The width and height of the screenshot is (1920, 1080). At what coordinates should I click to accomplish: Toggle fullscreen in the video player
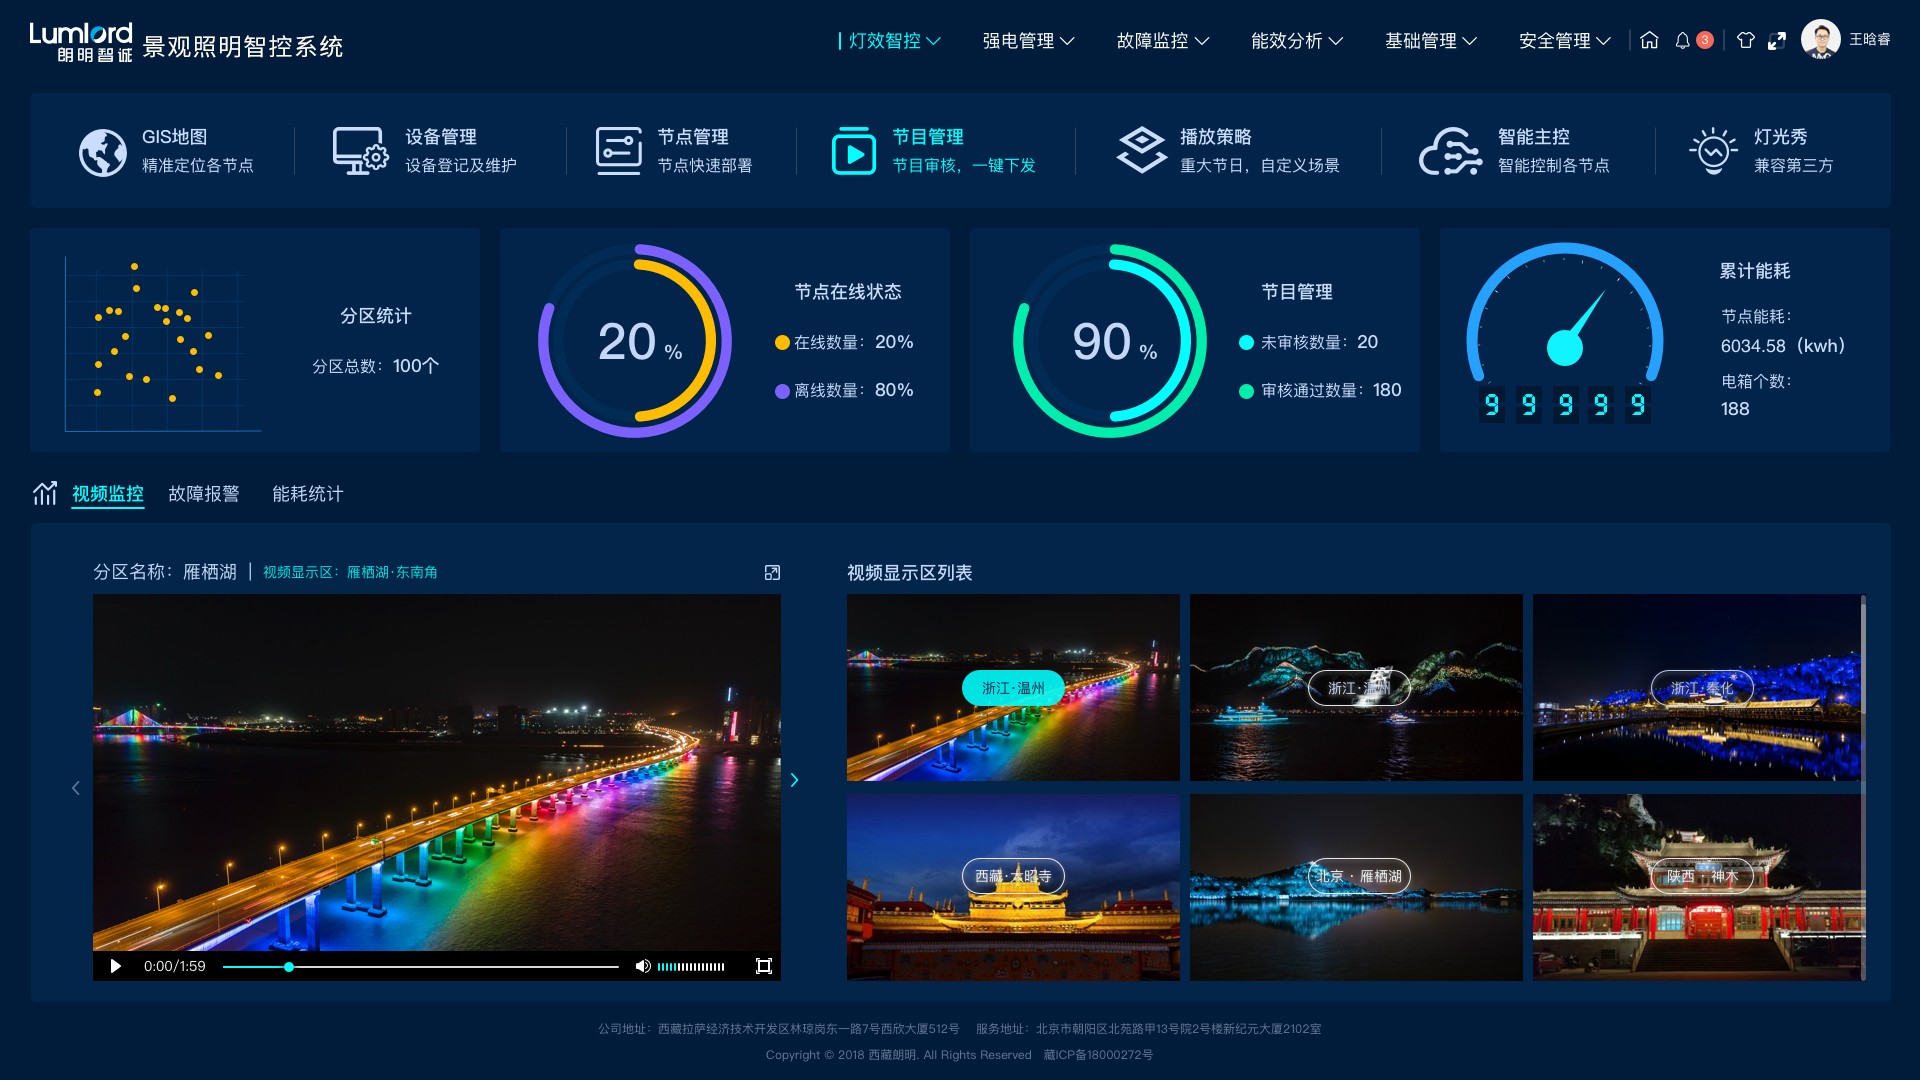click(x=764, y=966)
